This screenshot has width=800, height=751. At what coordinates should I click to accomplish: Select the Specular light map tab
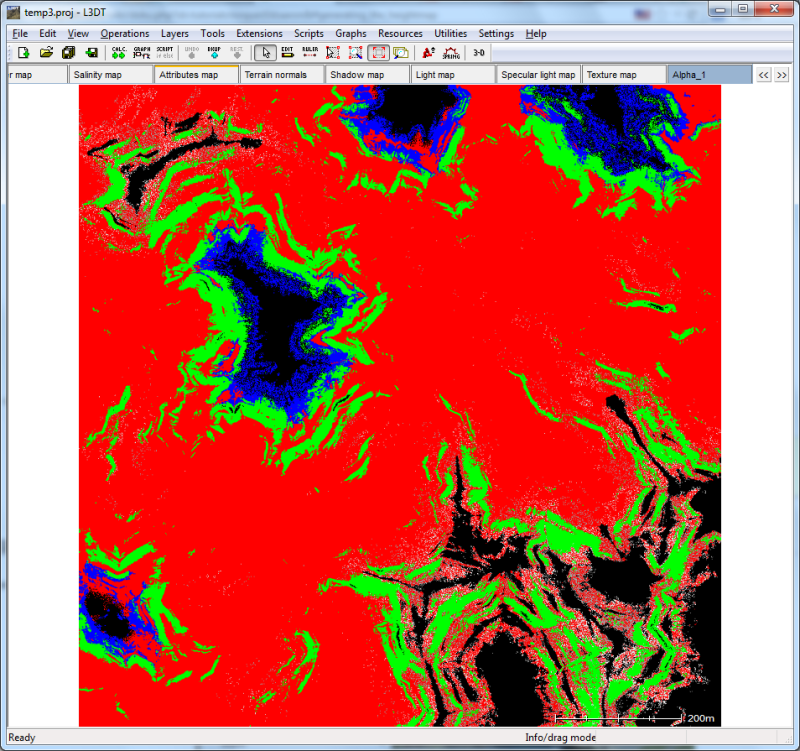tap(538, 75)
